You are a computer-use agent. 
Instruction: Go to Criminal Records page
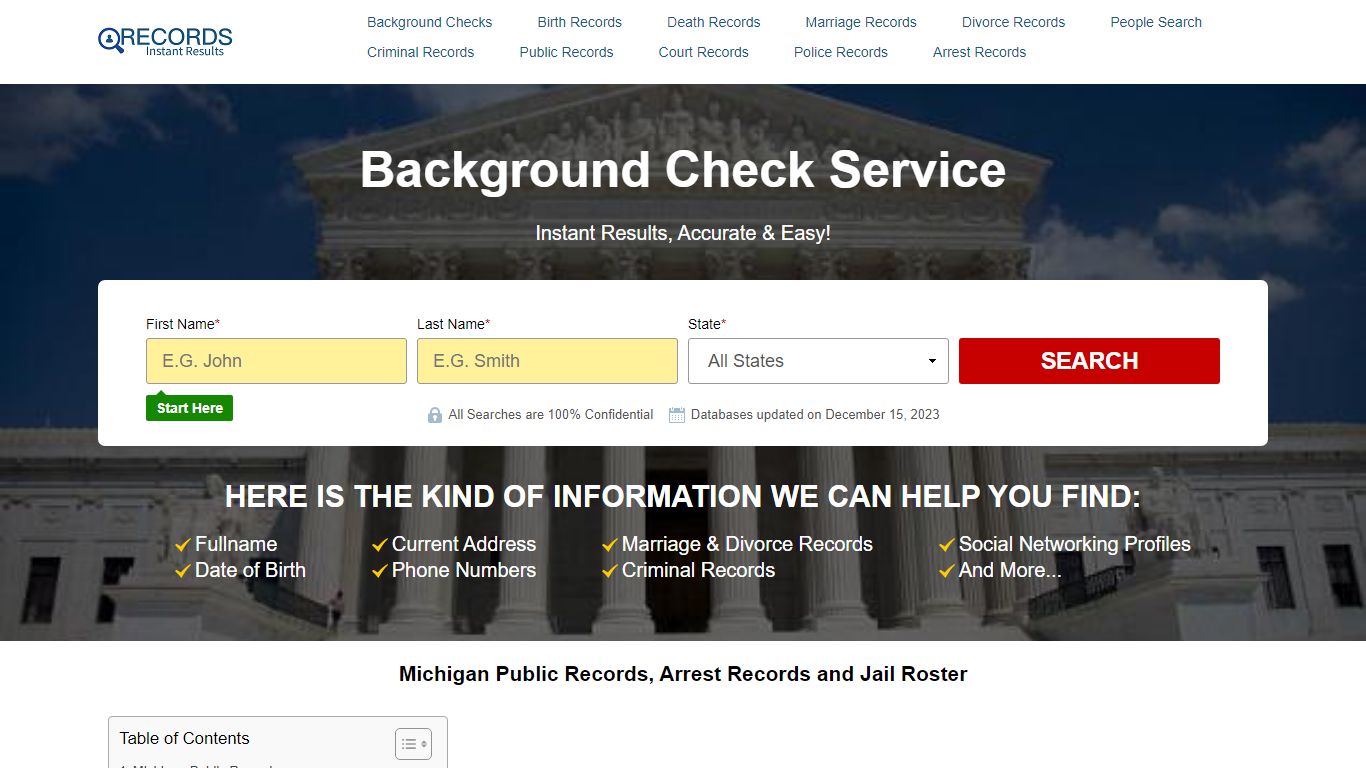420,52
